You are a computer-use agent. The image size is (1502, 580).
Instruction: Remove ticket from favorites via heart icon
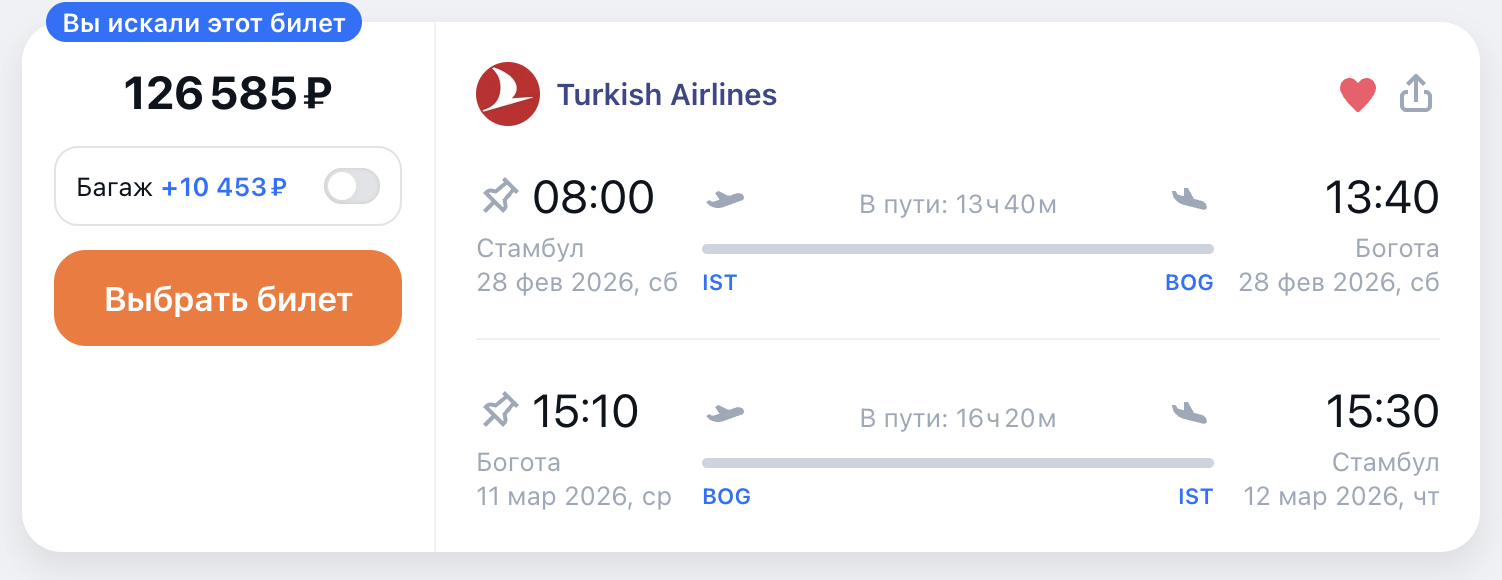point(1358,95)
